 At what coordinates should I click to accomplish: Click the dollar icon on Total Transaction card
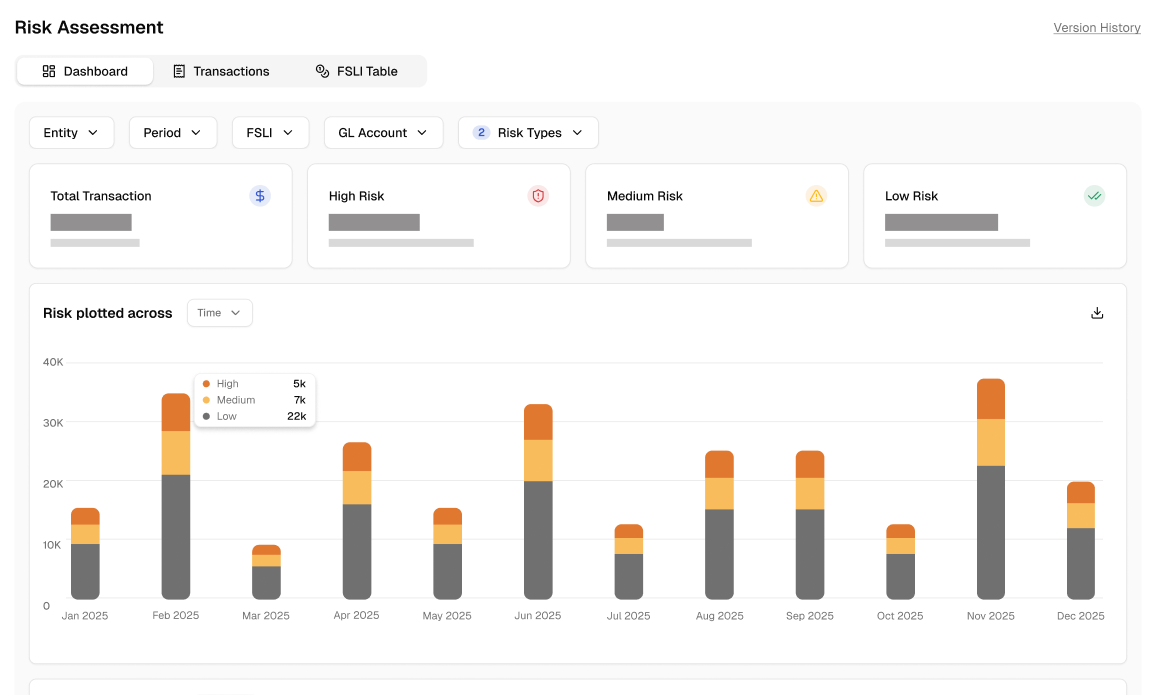click(x=260, y=195)
